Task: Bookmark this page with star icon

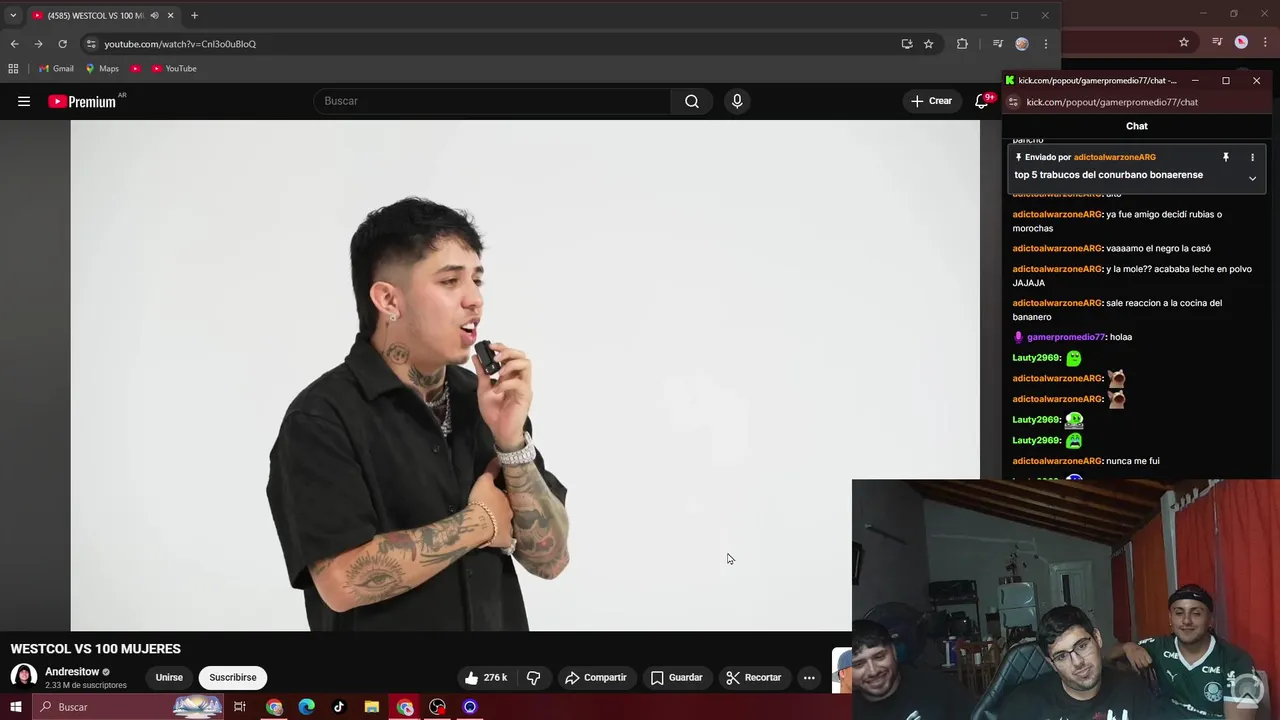Action: (x=928, y=44)
